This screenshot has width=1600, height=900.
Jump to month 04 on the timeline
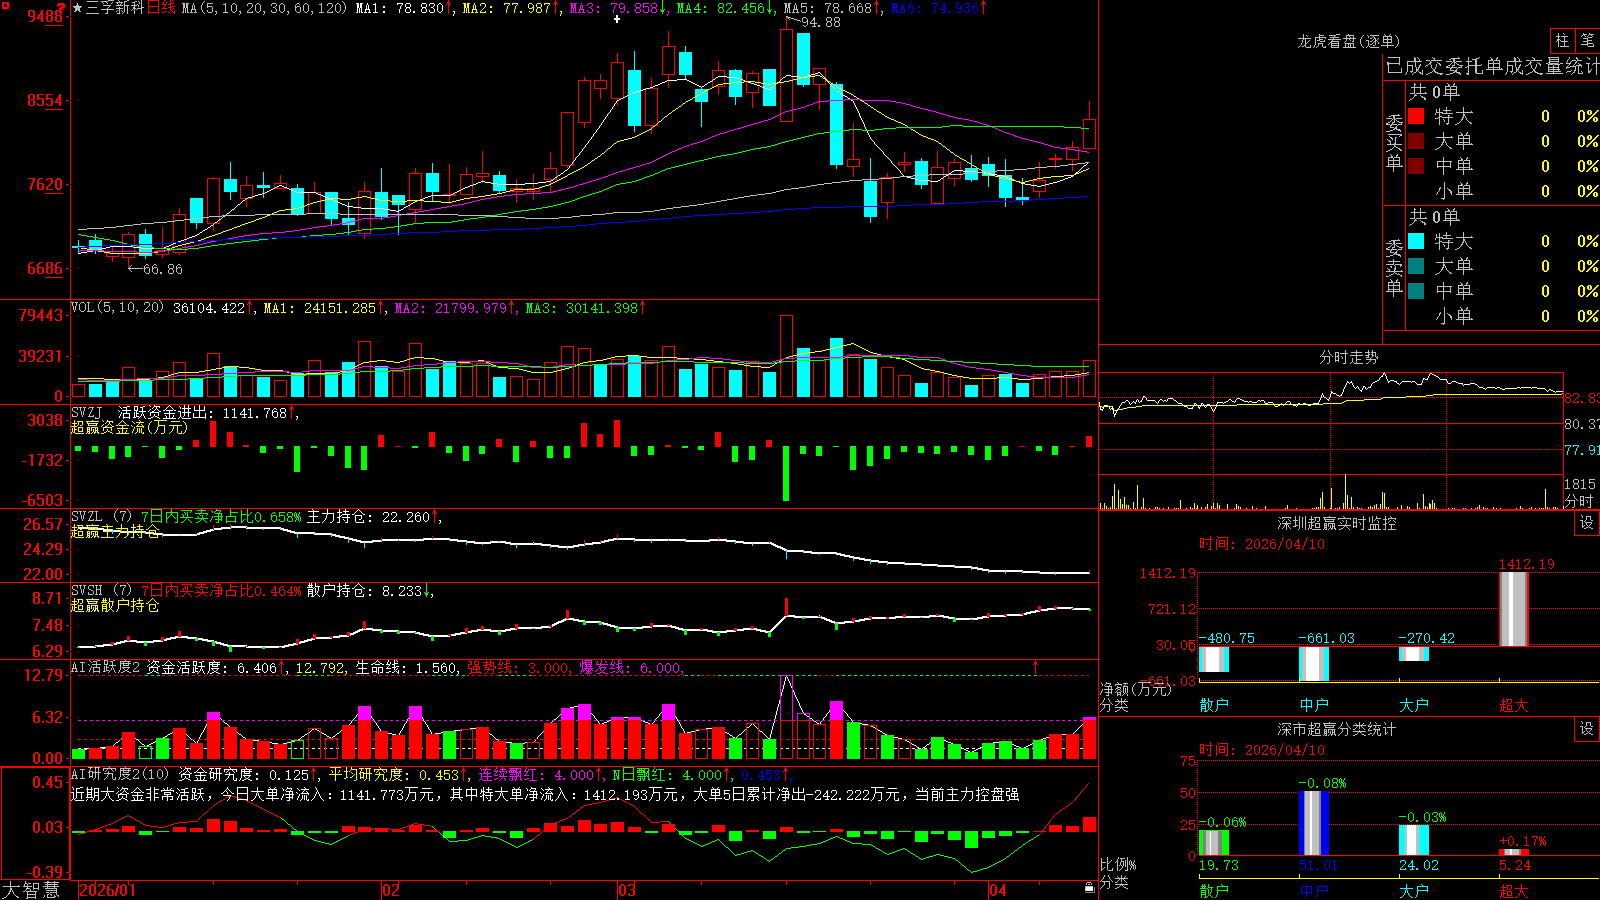point(997,890)
